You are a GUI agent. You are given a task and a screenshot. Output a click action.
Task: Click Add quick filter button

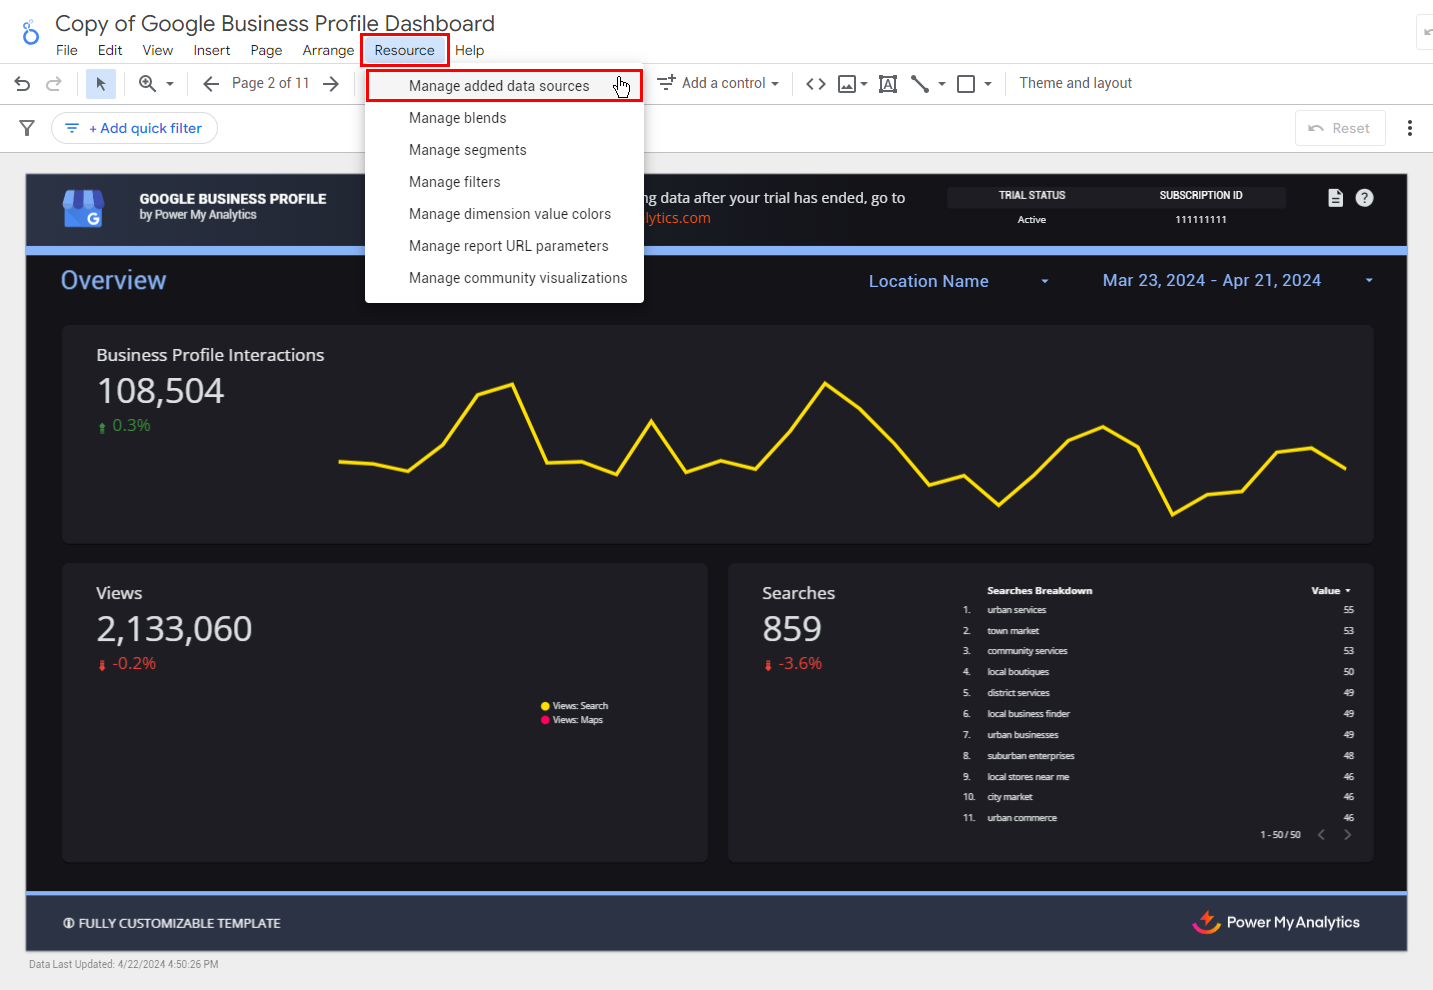pyautogui.click(x=135, y=128)
